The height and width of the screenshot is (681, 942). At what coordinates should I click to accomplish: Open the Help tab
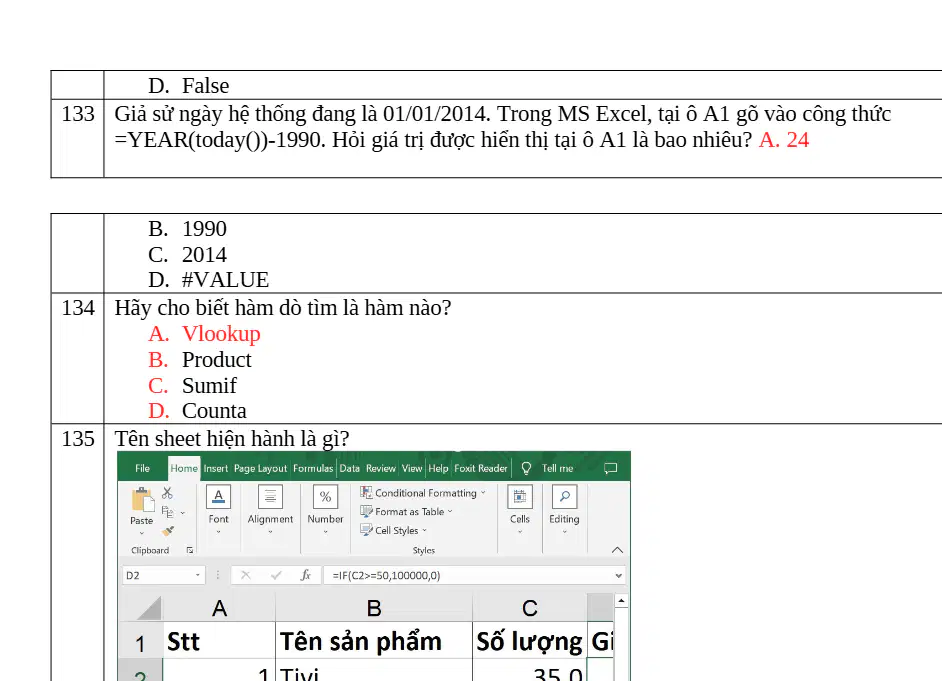(438, 468)
